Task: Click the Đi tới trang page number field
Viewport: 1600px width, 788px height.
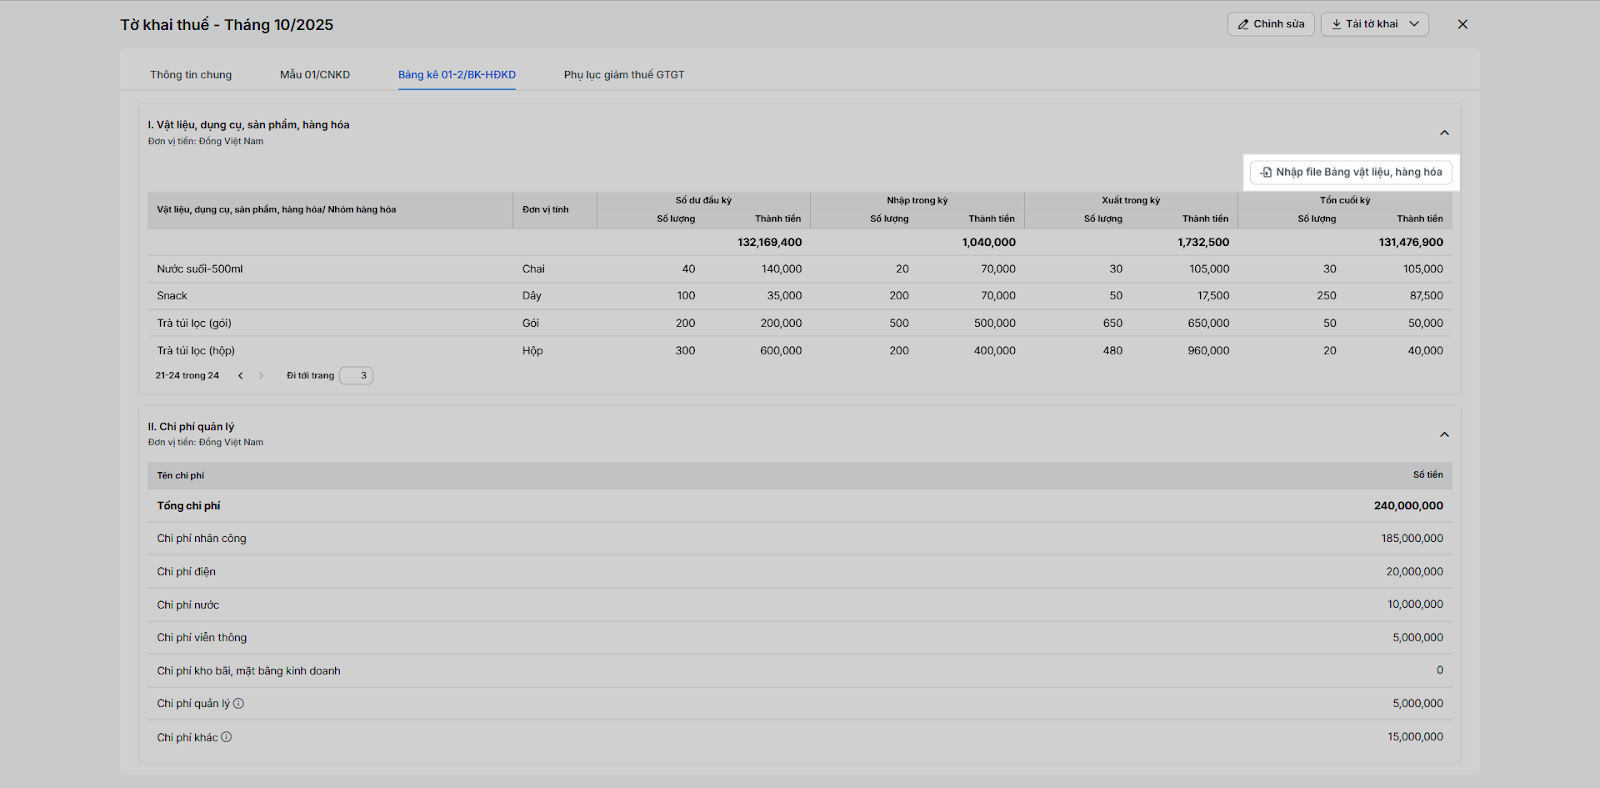Action: [356, 376]
